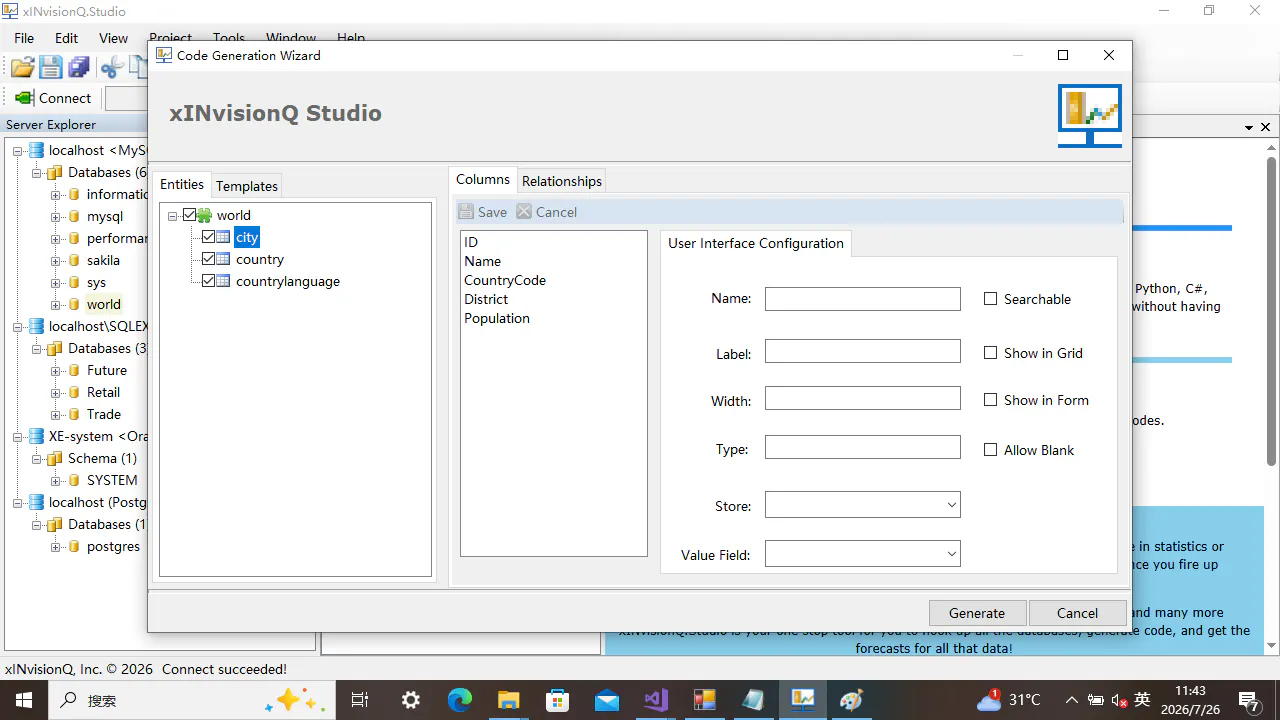Select the Columns tab
This screenshot has width=1280, height=720.
tap(483, 179)
